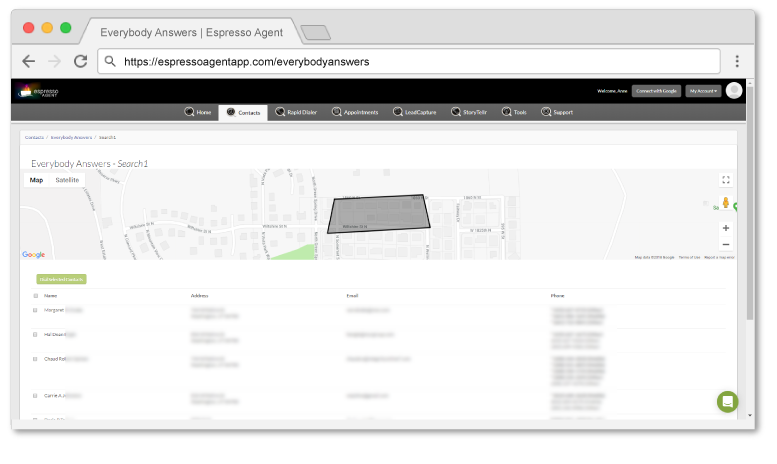Check the box for Hal Dean's row
This screenshot has height=464, width=777.
[x=35, y=335]
